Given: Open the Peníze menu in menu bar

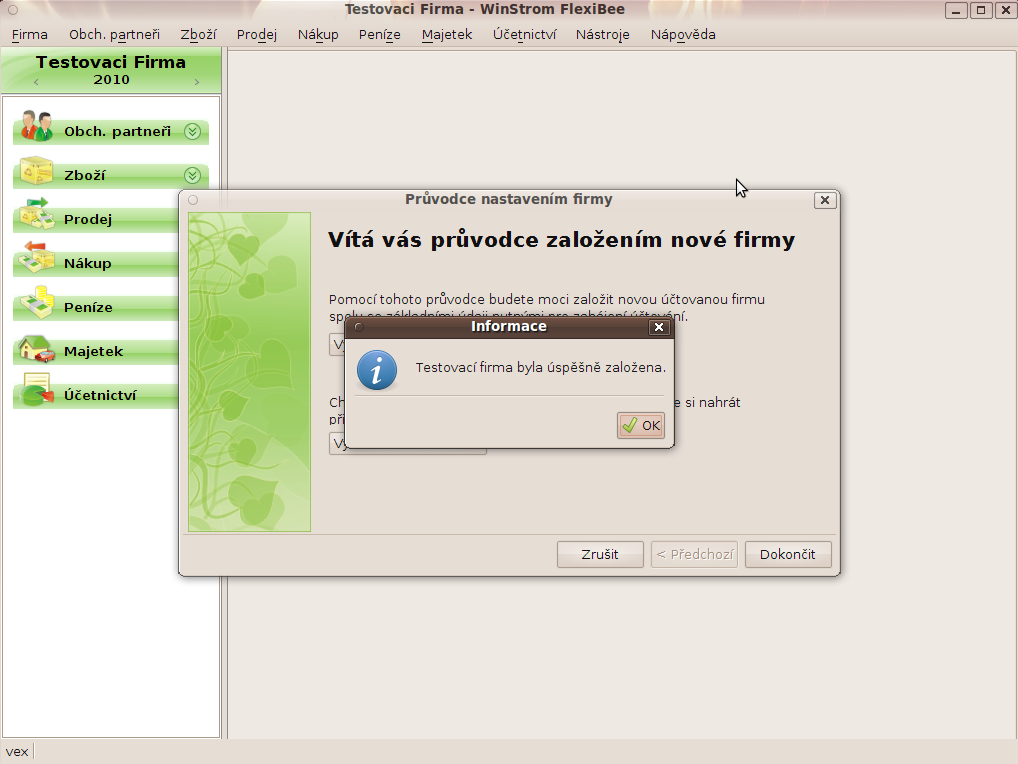Looking at the screenshot, I should (x=380, y=34).
